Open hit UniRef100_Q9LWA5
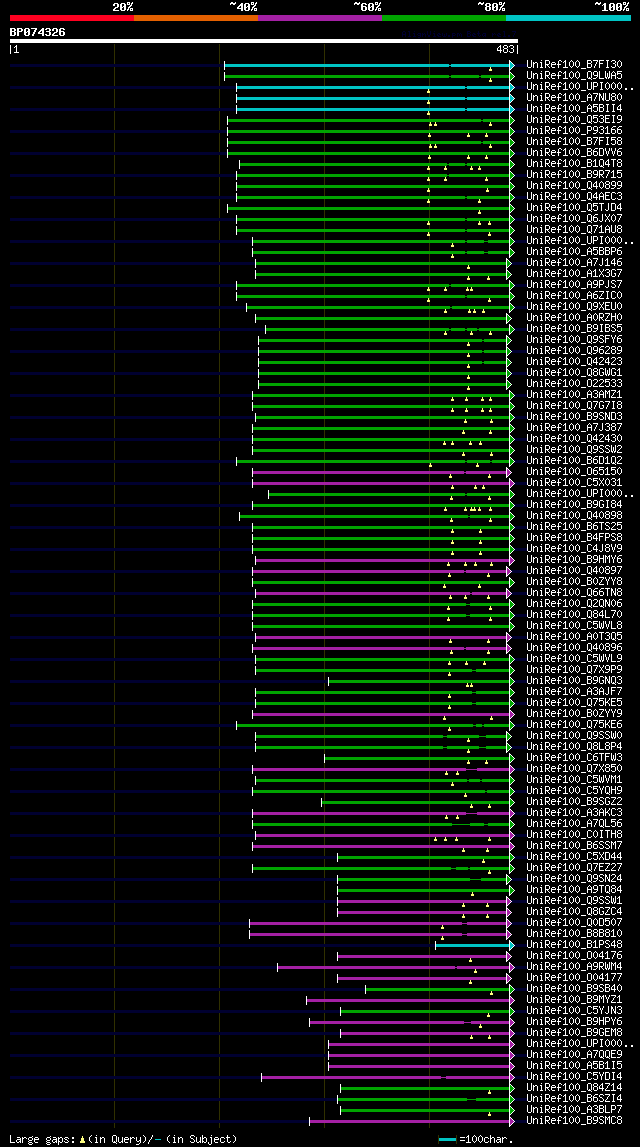640x1147 pixels. [574, 75]
